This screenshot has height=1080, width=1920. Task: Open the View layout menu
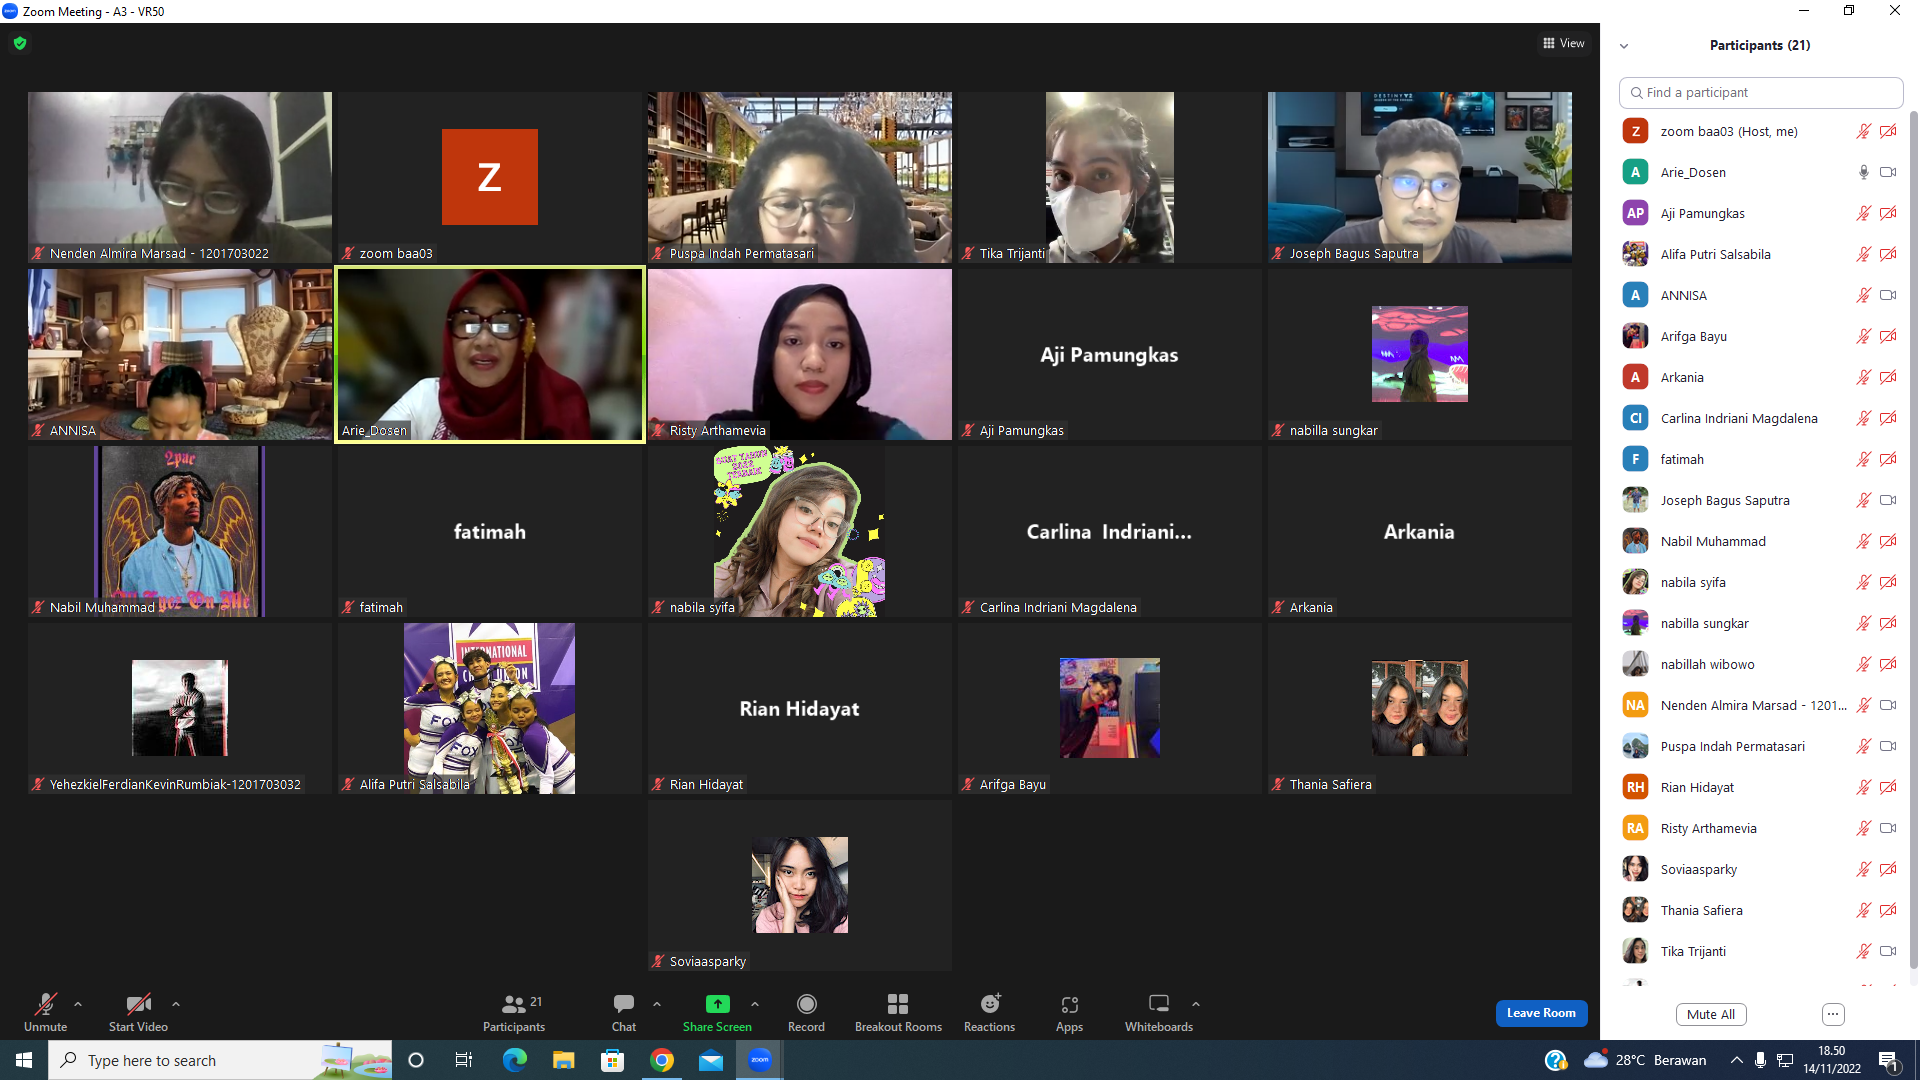1564,43
